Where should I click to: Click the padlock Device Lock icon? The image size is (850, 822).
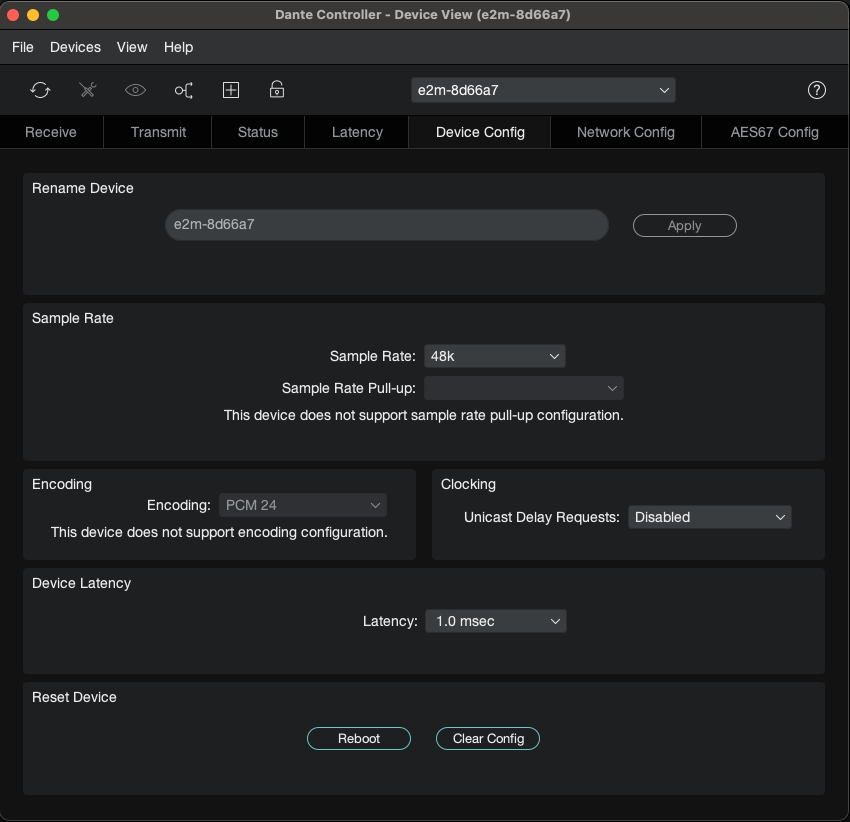(x=277, y=89)
